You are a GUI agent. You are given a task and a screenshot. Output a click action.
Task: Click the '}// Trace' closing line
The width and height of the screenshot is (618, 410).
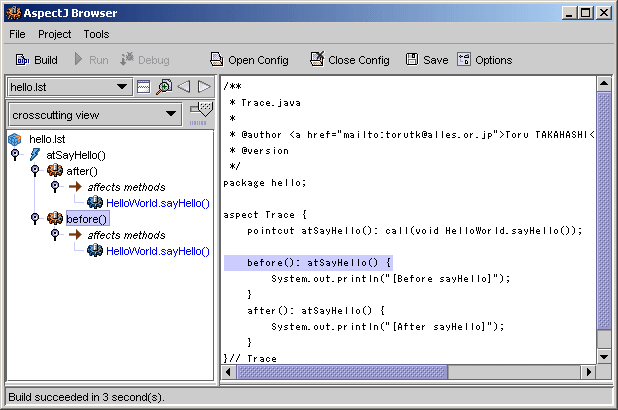click(250, 358)
